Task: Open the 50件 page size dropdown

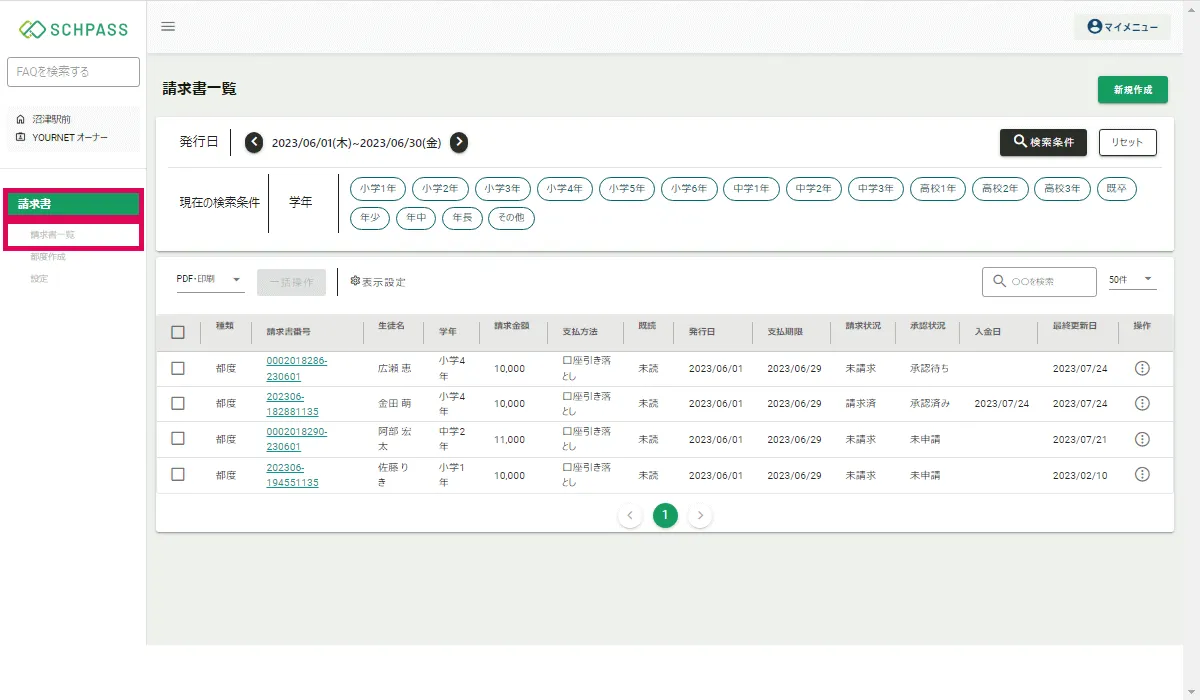Action: pos(1131,280)
